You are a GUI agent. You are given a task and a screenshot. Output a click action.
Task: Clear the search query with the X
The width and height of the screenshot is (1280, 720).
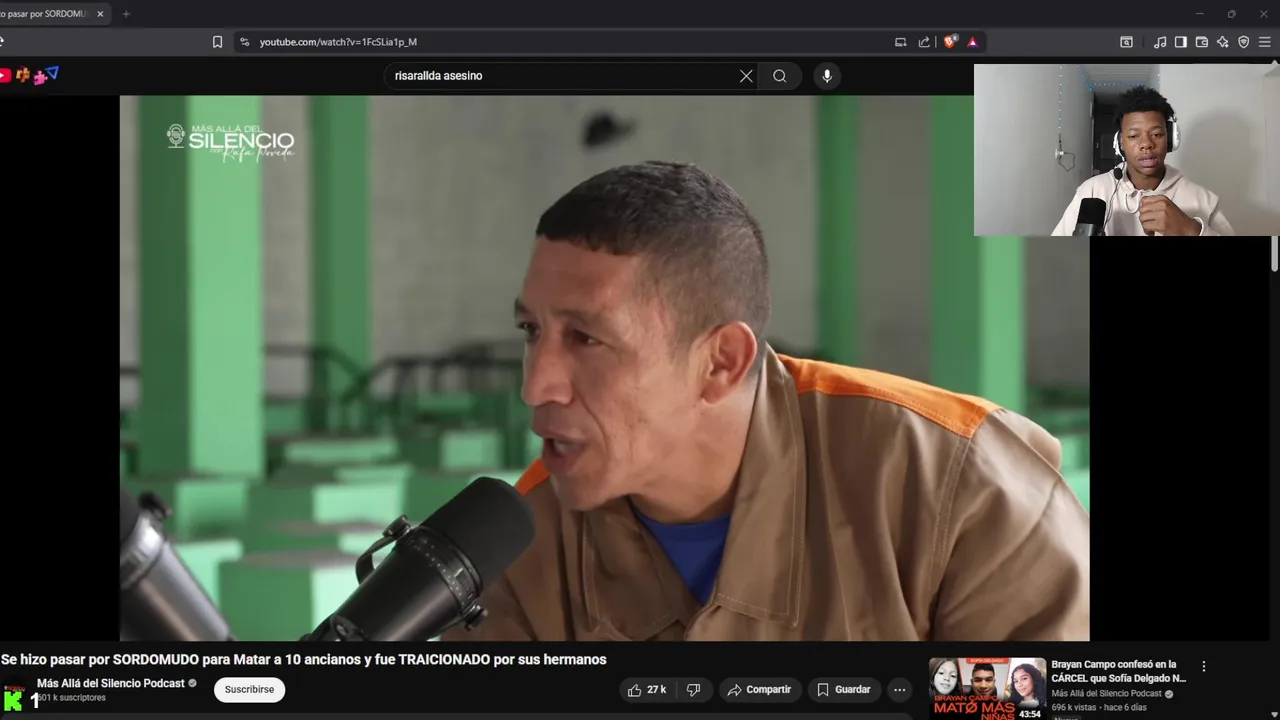click(746, 76)
